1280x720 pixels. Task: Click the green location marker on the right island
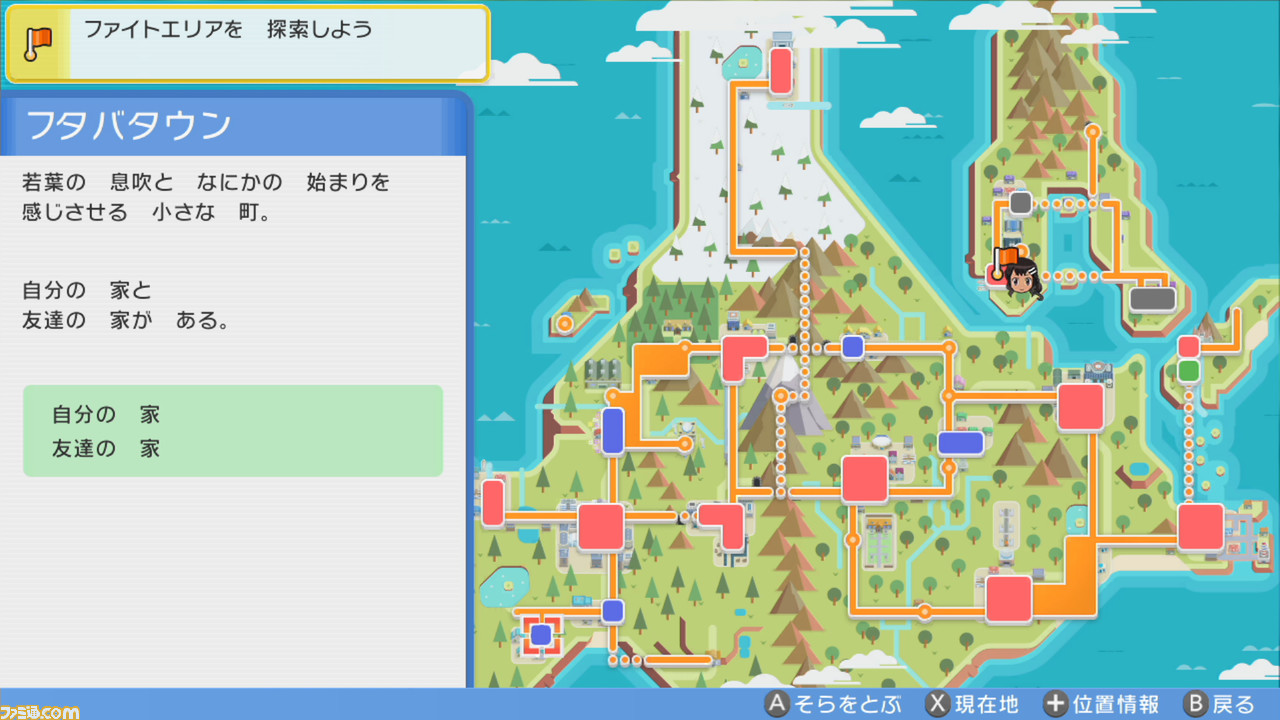pyautogui.click(x=1190, y=368)
